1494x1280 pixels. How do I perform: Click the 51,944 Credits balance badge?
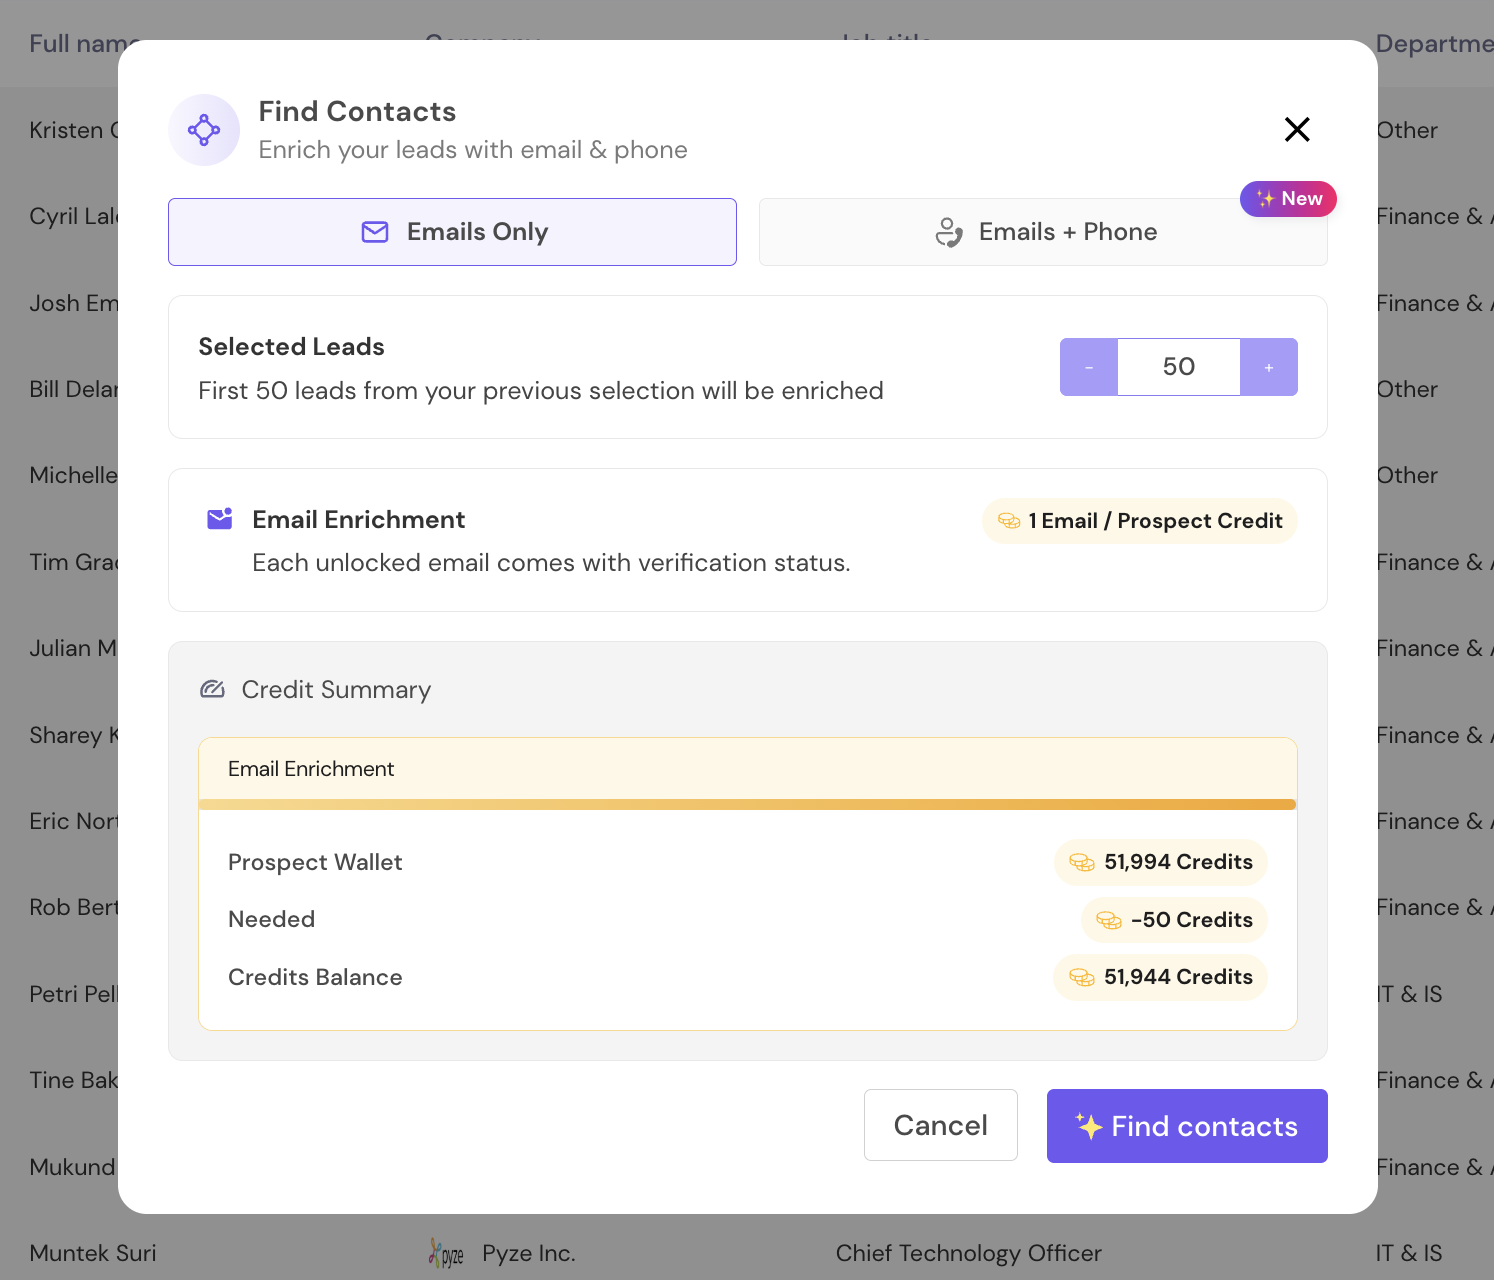tap(1161, 977)
